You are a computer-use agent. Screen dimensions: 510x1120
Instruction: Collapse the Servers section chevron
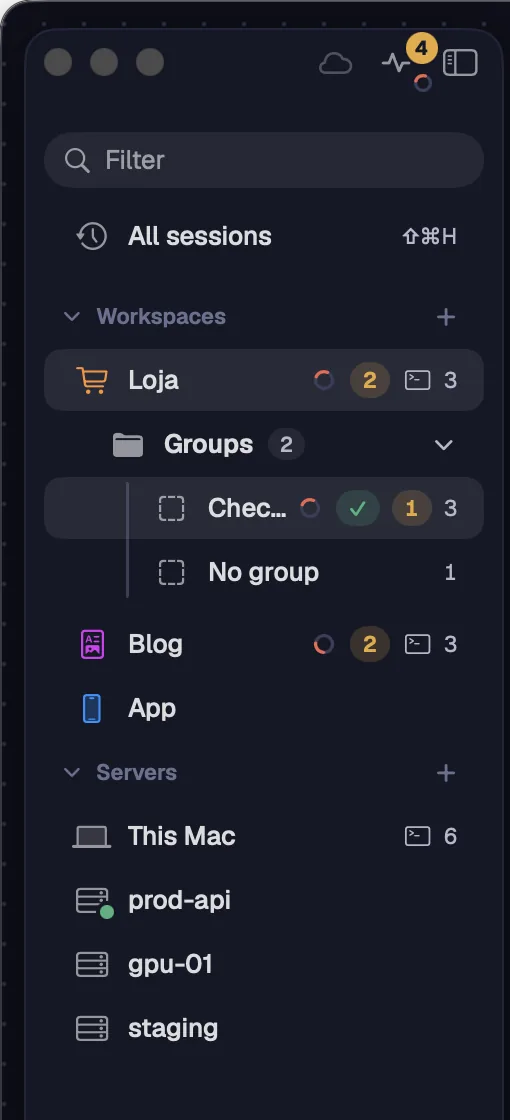[x=72, y=773]
